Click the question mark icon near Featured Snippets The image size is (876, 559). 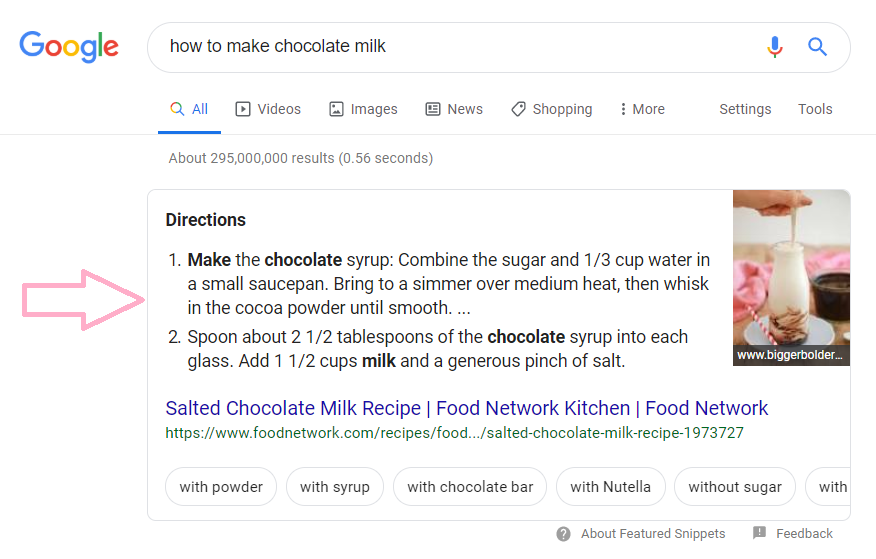click(x=564, y=533)
